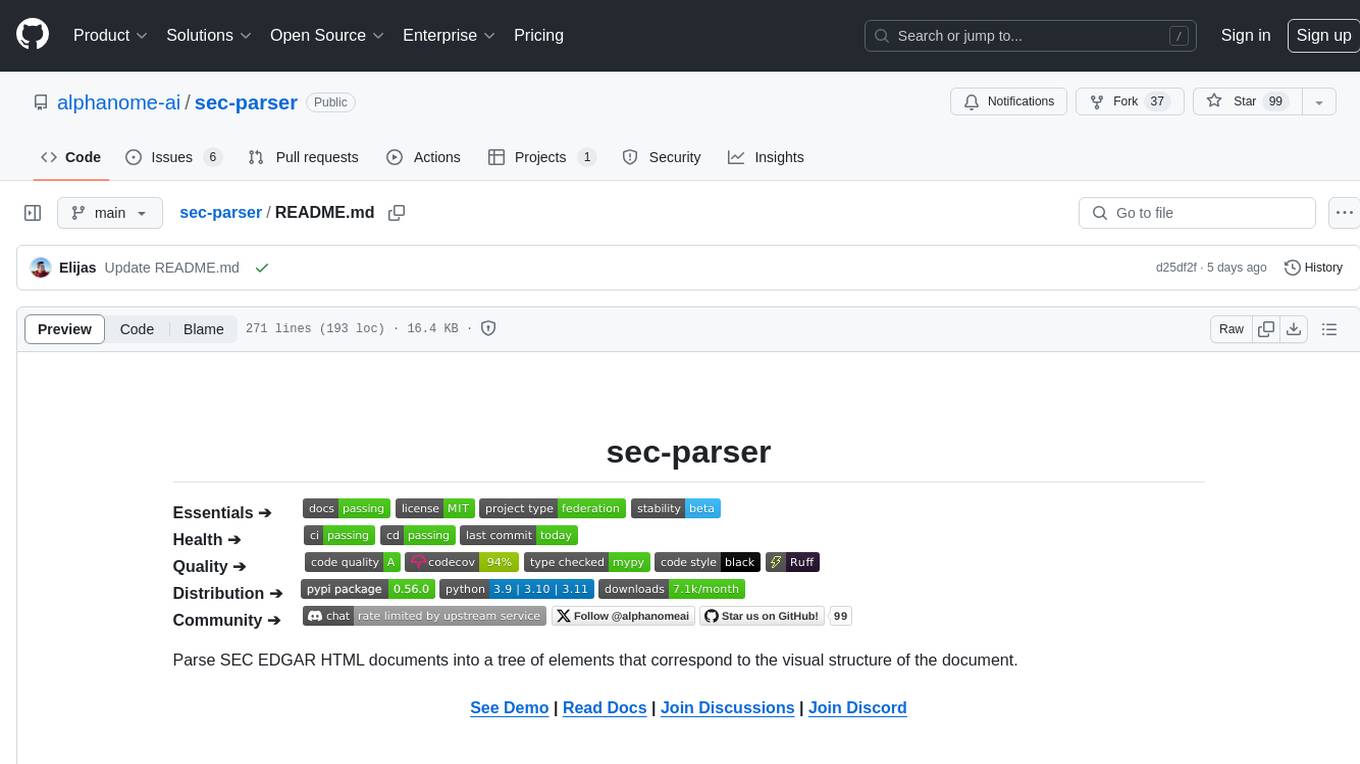Click the Notifications bell button
The height and width of the screenshot is (764, 1360).
1009,102
